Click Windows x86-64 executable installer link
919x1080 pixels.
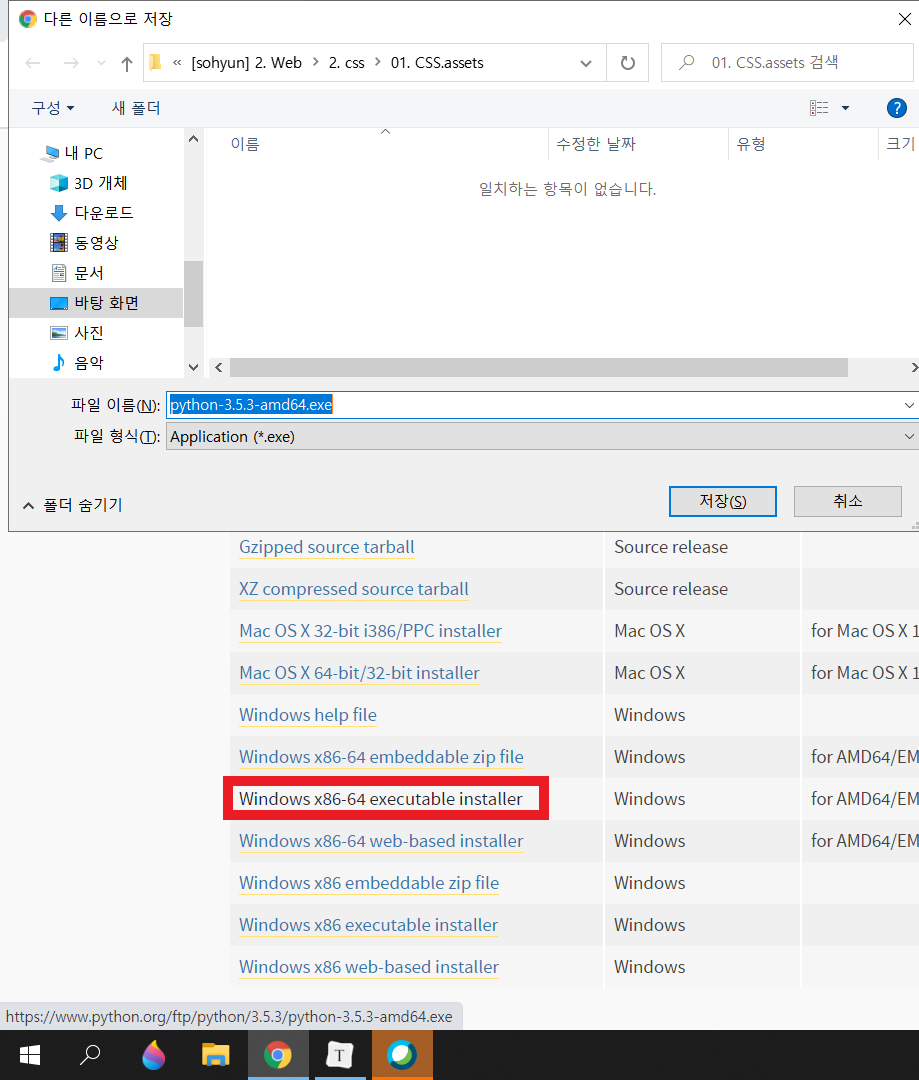pyautogui.click(x=380, y=799)
